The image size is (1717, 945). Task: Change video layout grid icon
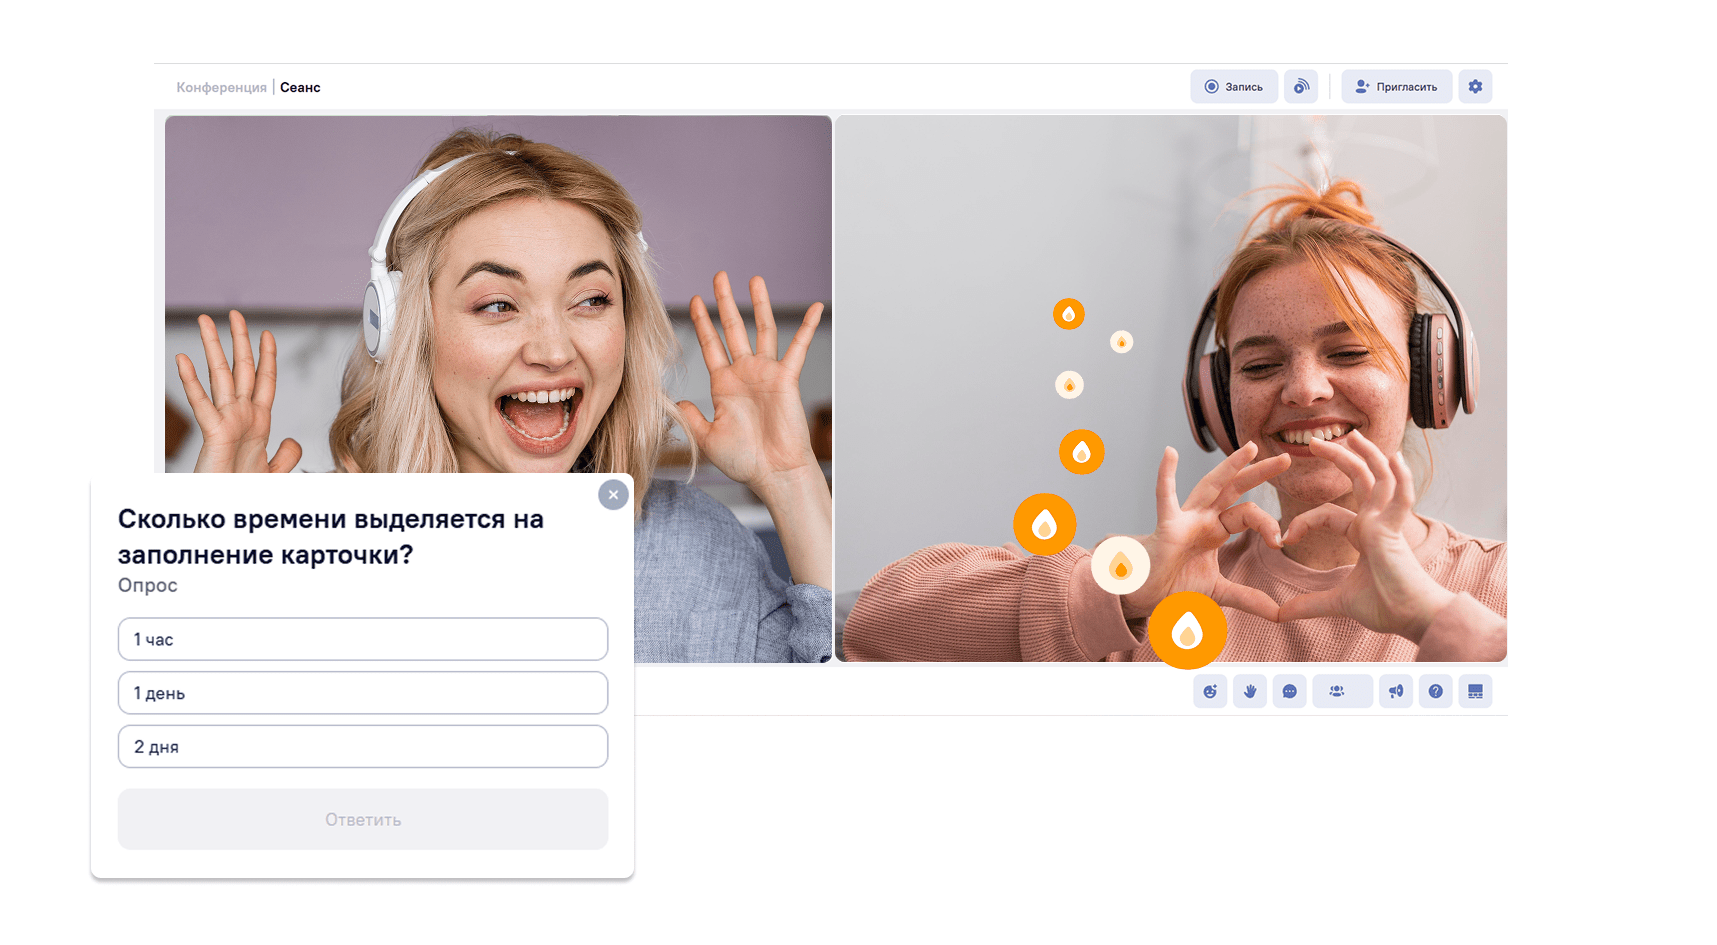click(1475, 691)
